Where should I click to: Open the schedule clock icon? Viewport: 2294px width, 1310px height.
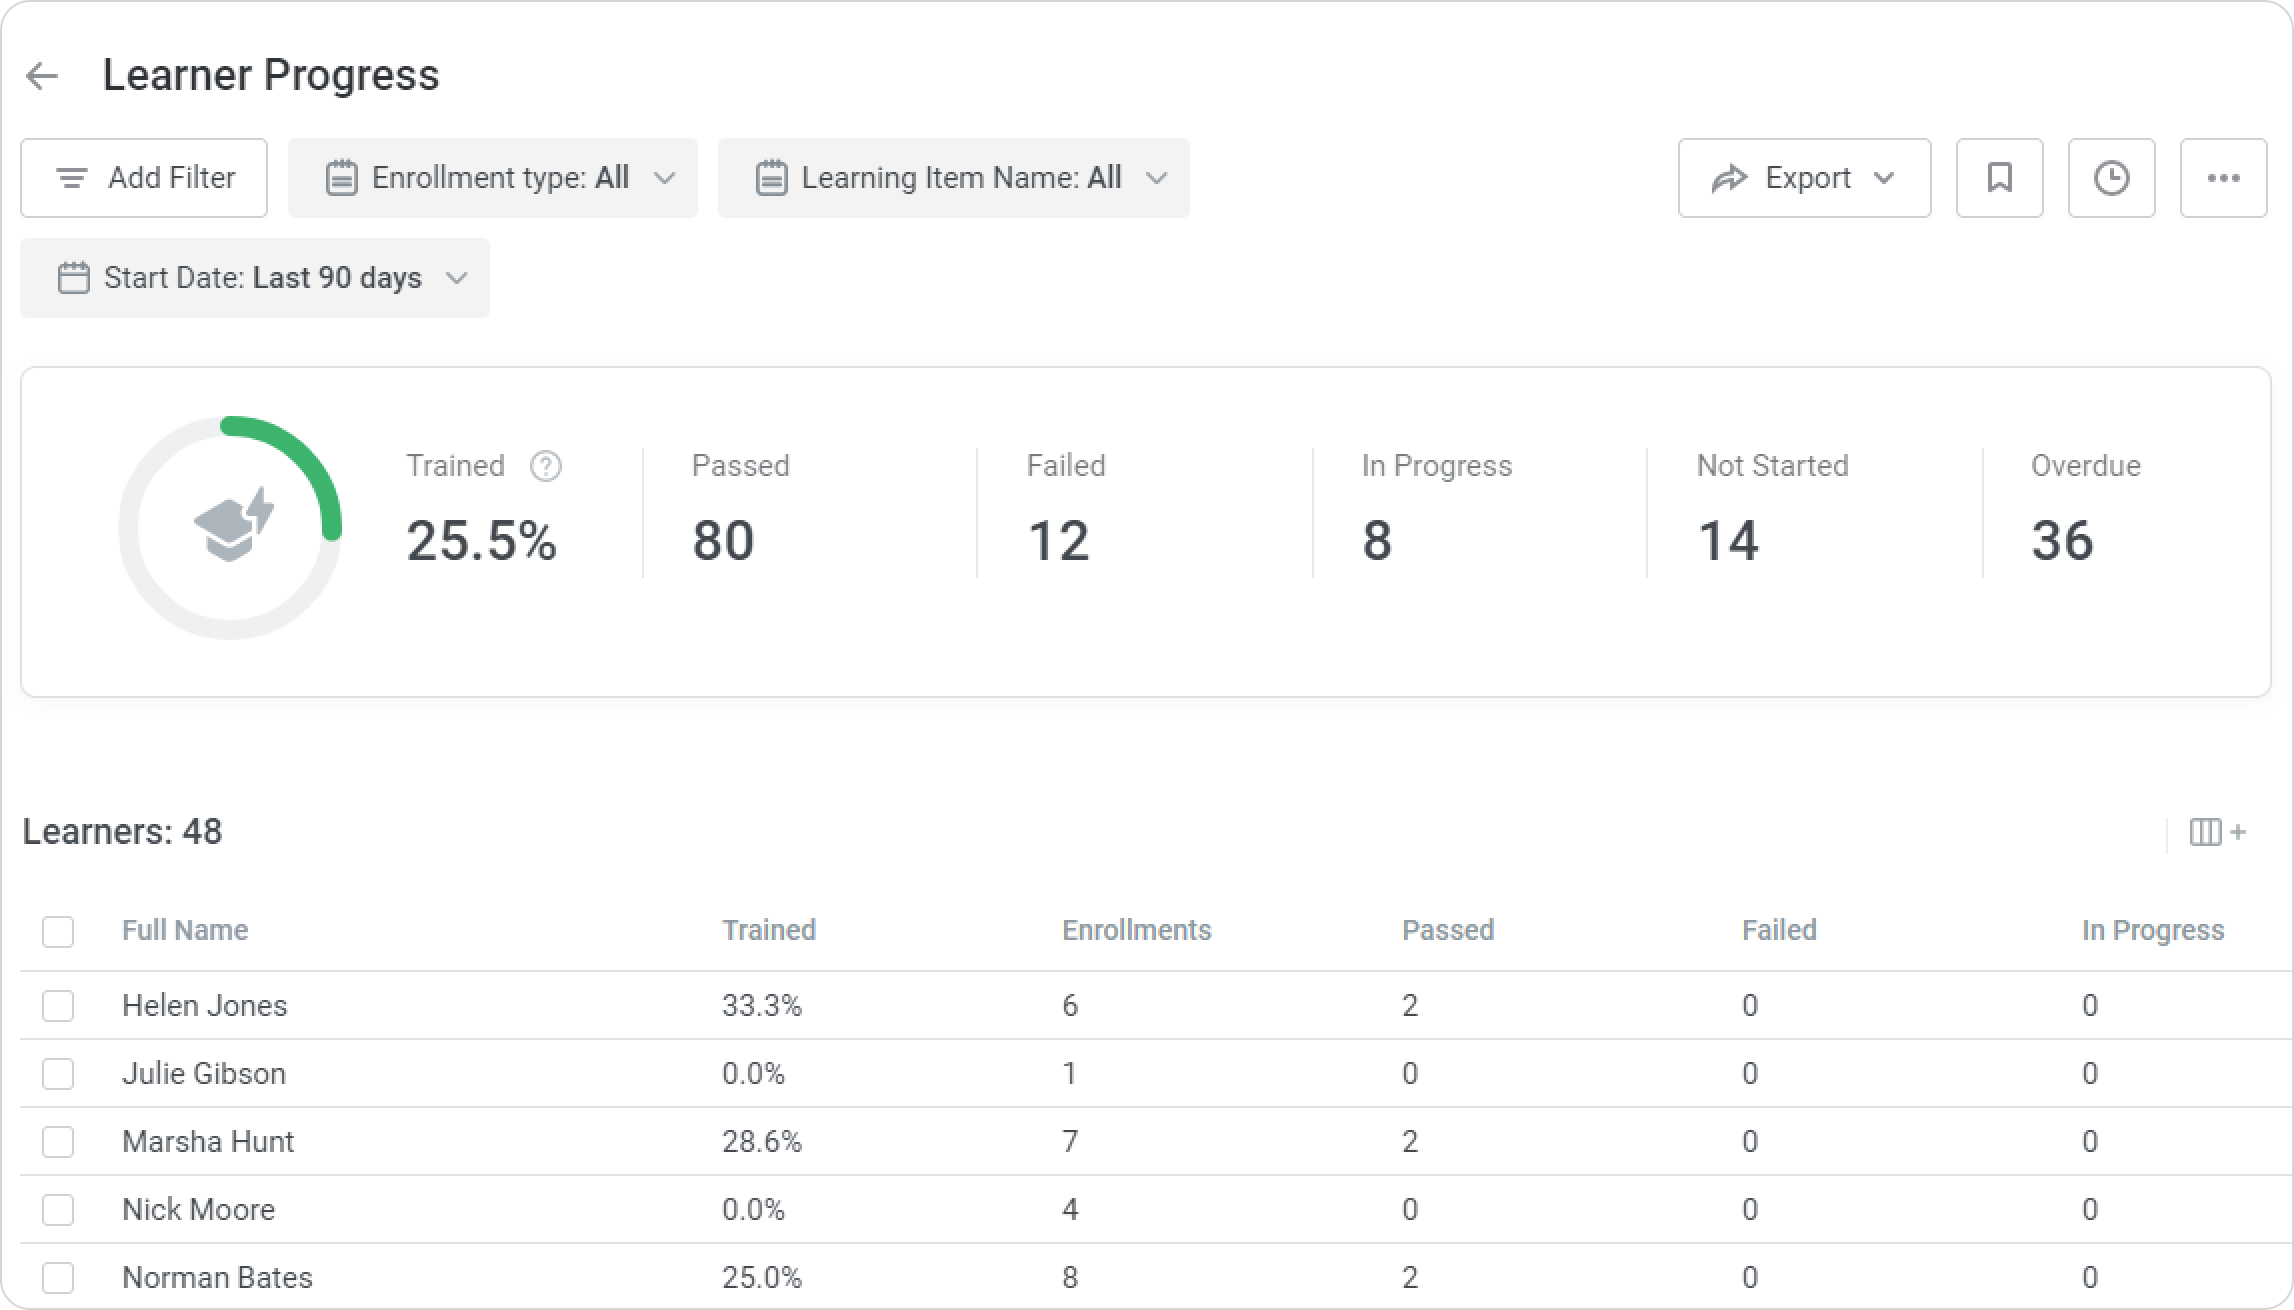coord(2111,178)
